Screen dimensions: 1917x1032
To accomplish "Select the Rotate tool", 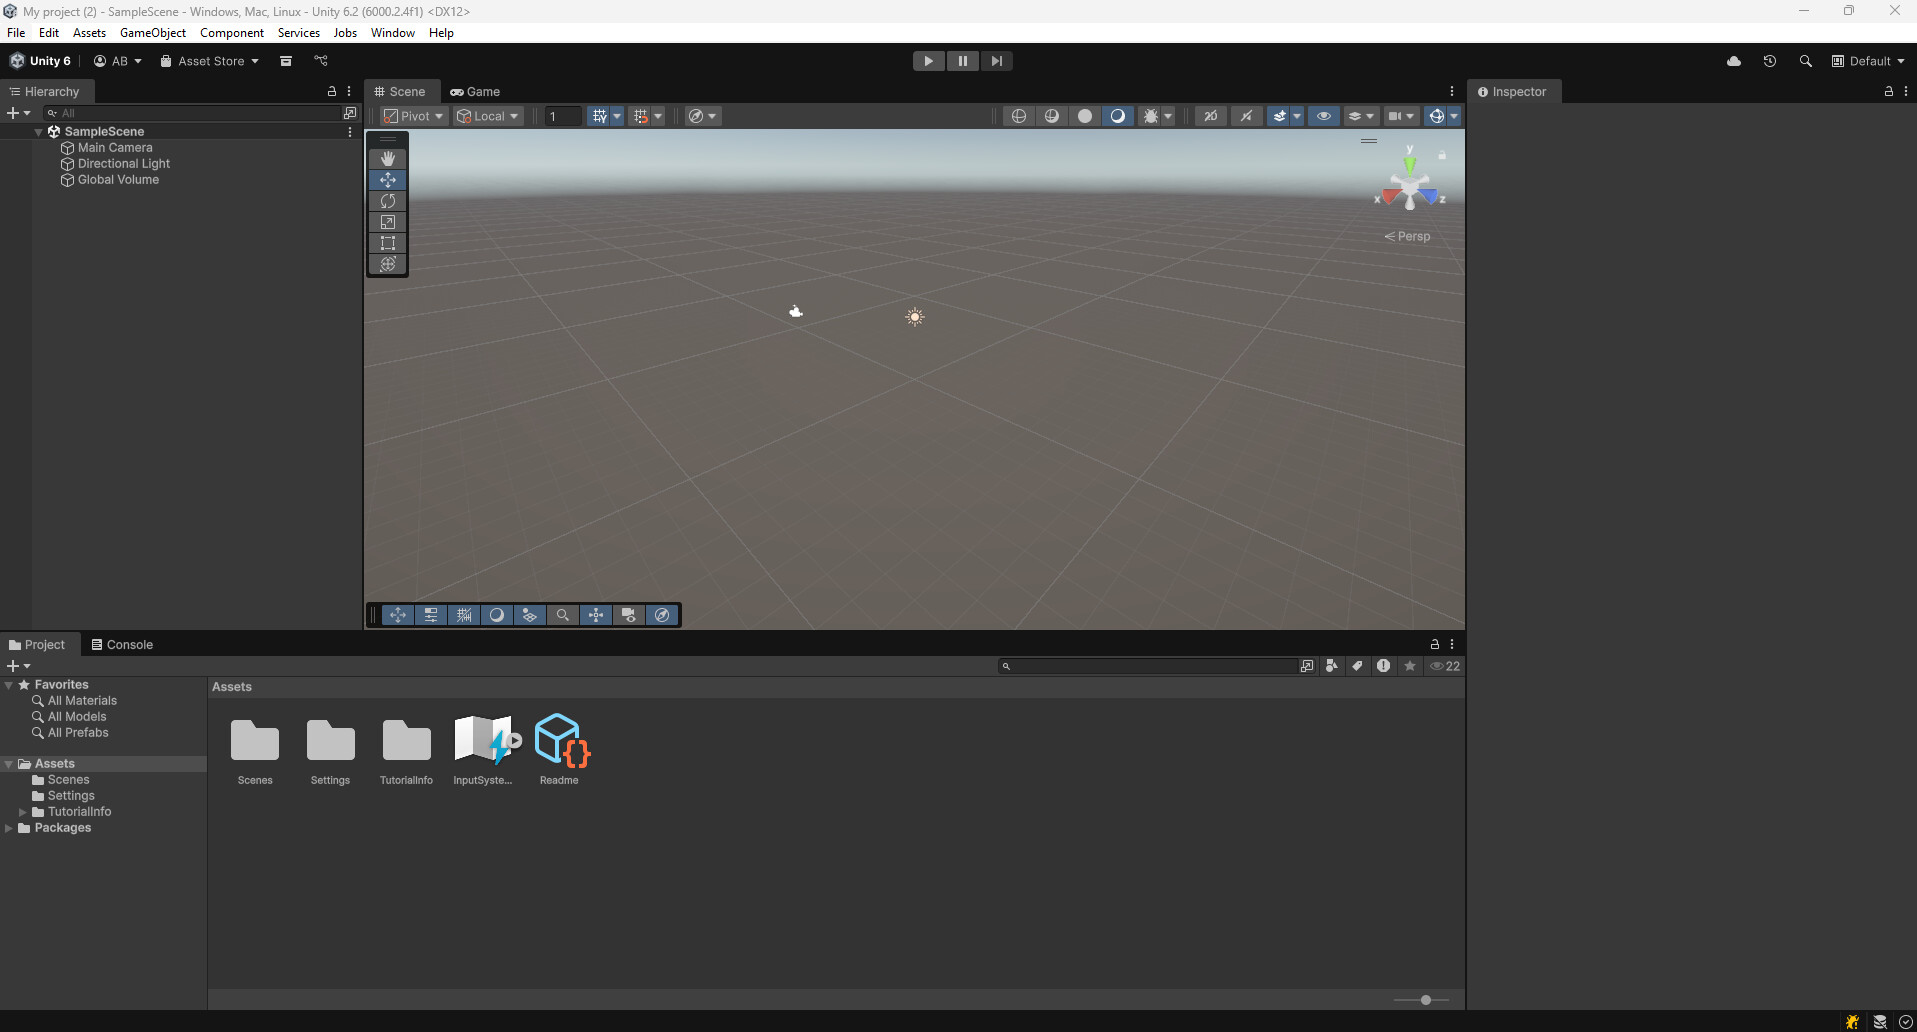I will tap(387, 201).
